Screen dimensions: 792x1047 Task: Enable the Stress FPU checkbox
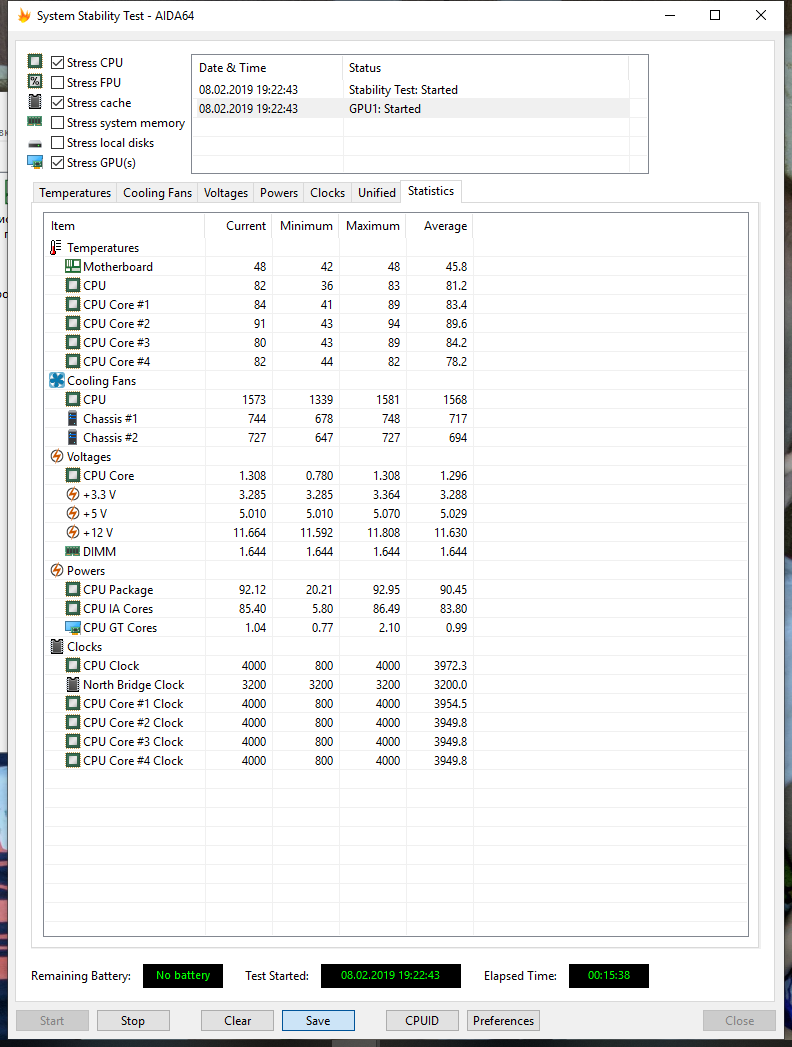click(x=57, y=82)
